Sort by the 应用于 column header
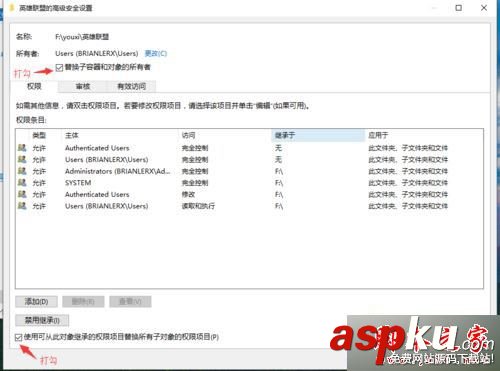Image resolution: width=500 pixels, height=371 pixels. pos(423,135)
